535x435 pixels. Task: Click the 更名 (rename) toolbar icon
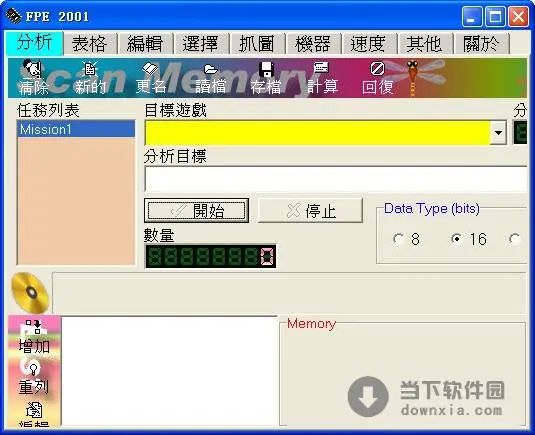click(x=150, y=69)
